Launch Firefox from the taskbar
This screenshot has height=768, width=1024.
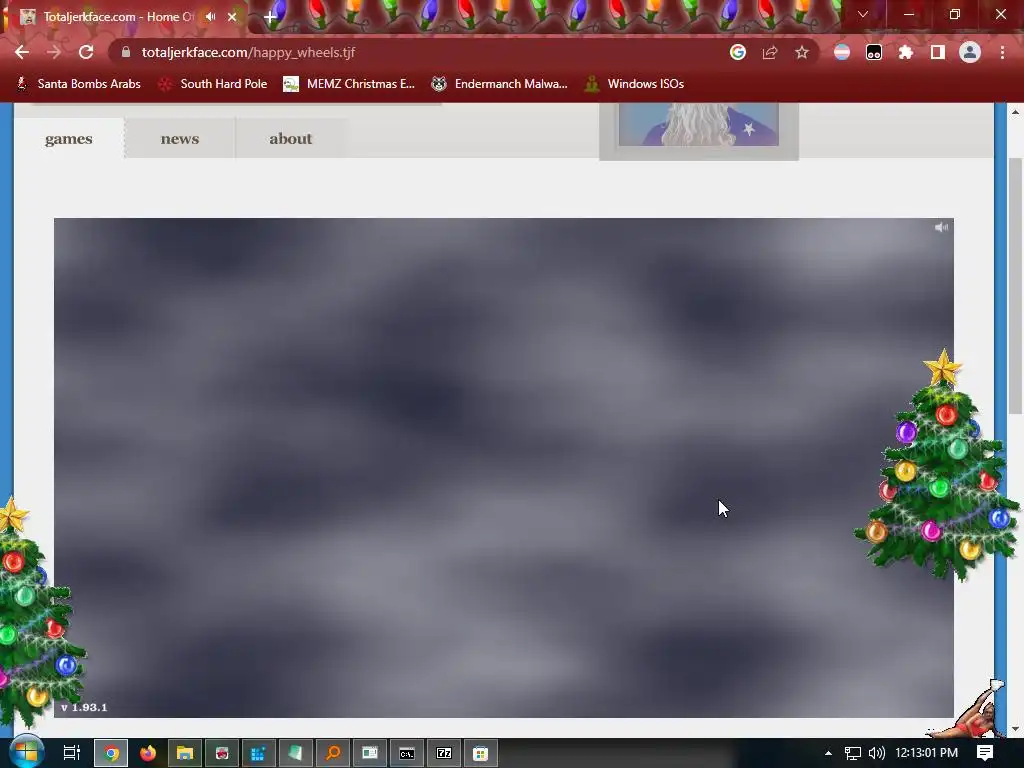(x=148, y=753)
